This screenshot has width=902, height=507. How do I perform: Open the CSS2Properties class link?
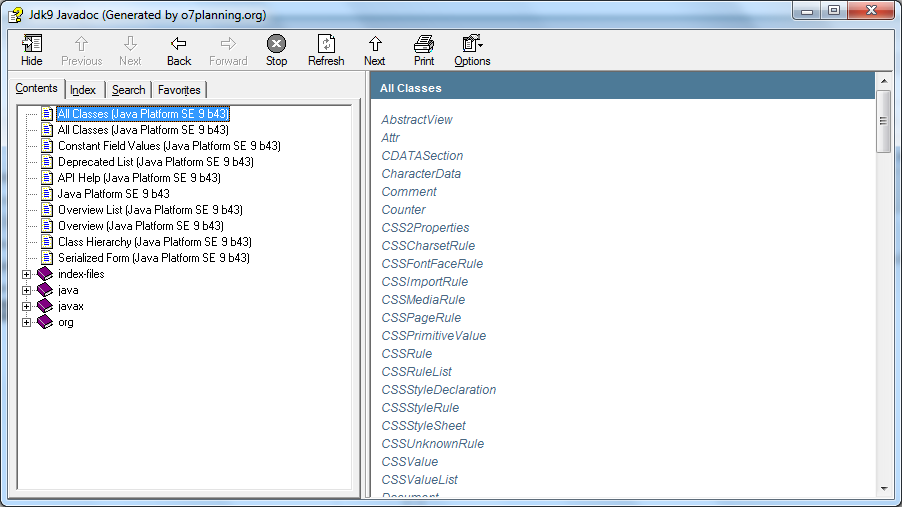[425, 228]
